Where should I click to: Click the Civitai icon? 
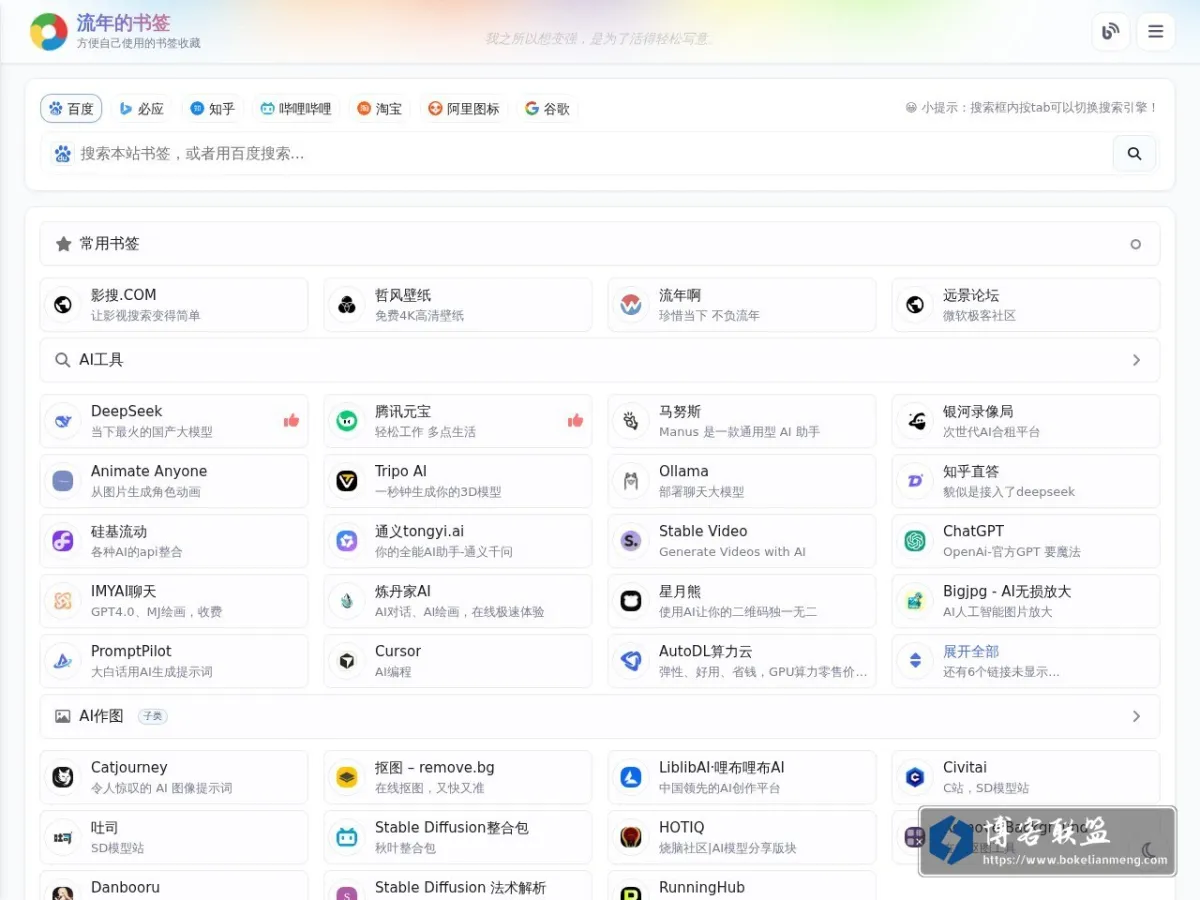click(x=915, y=777)
